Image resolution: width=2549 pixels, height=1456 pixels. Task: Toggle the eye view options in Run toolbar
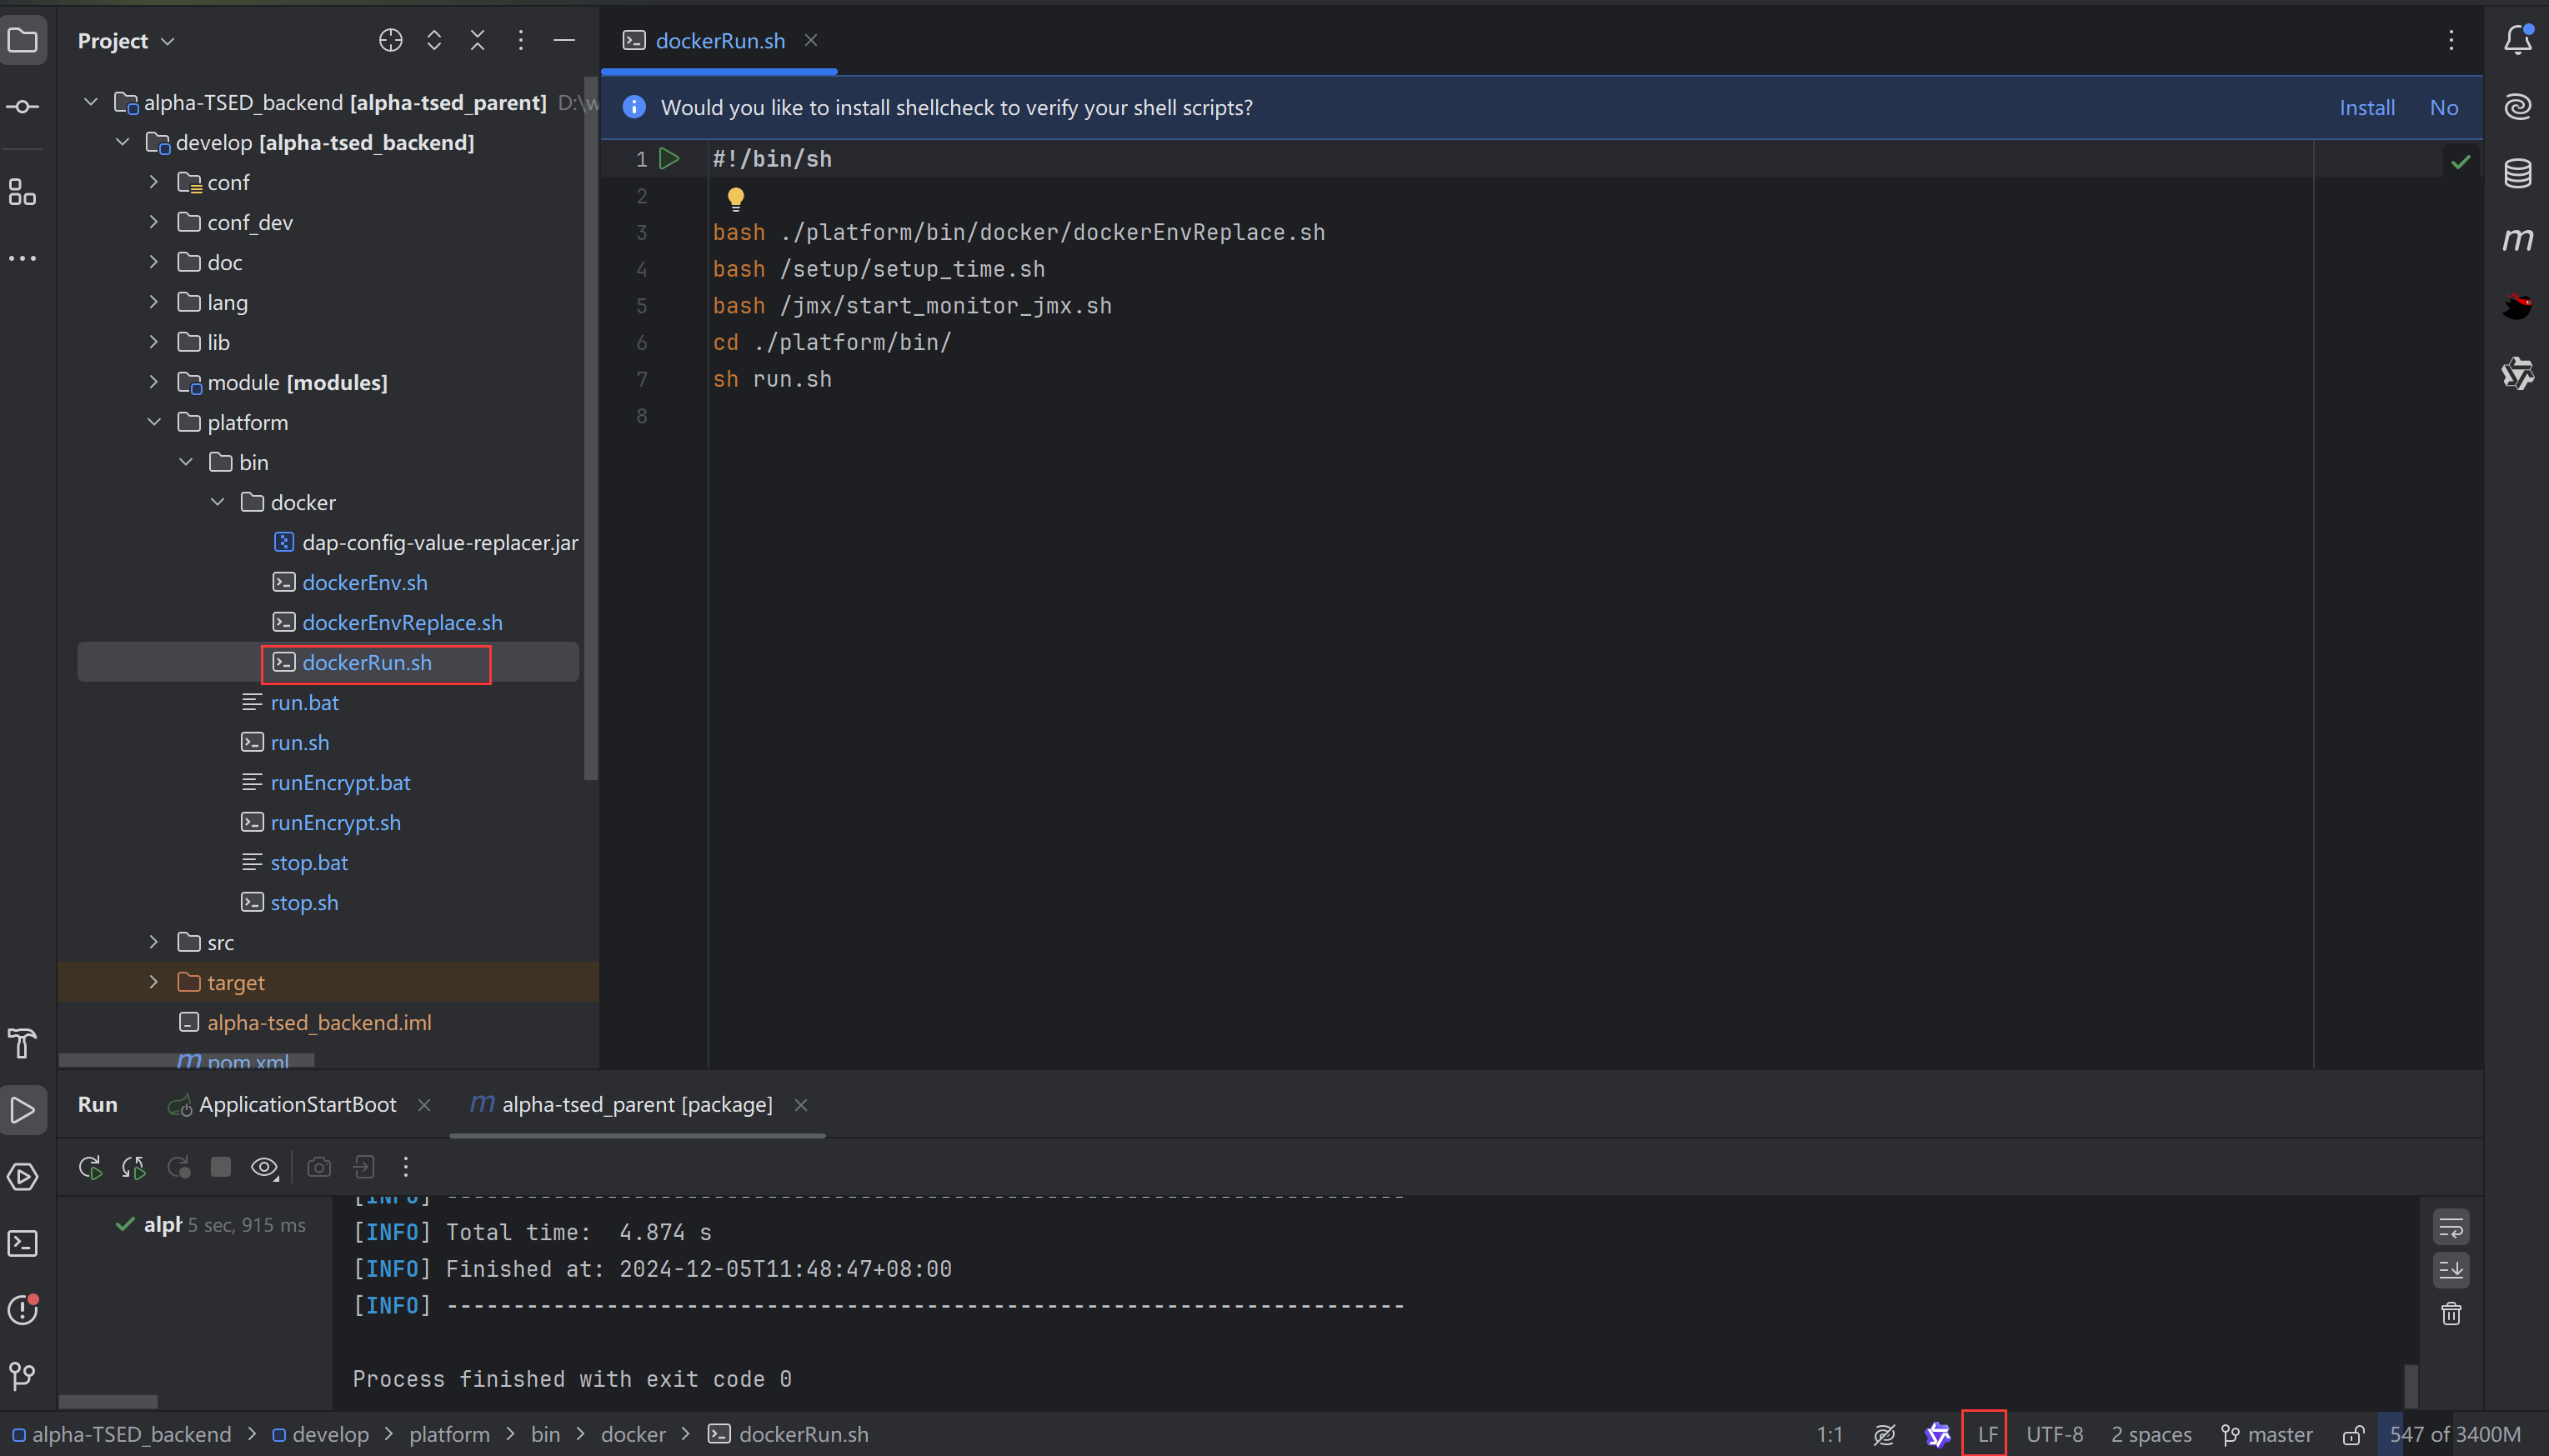[x=264, y=1167]
